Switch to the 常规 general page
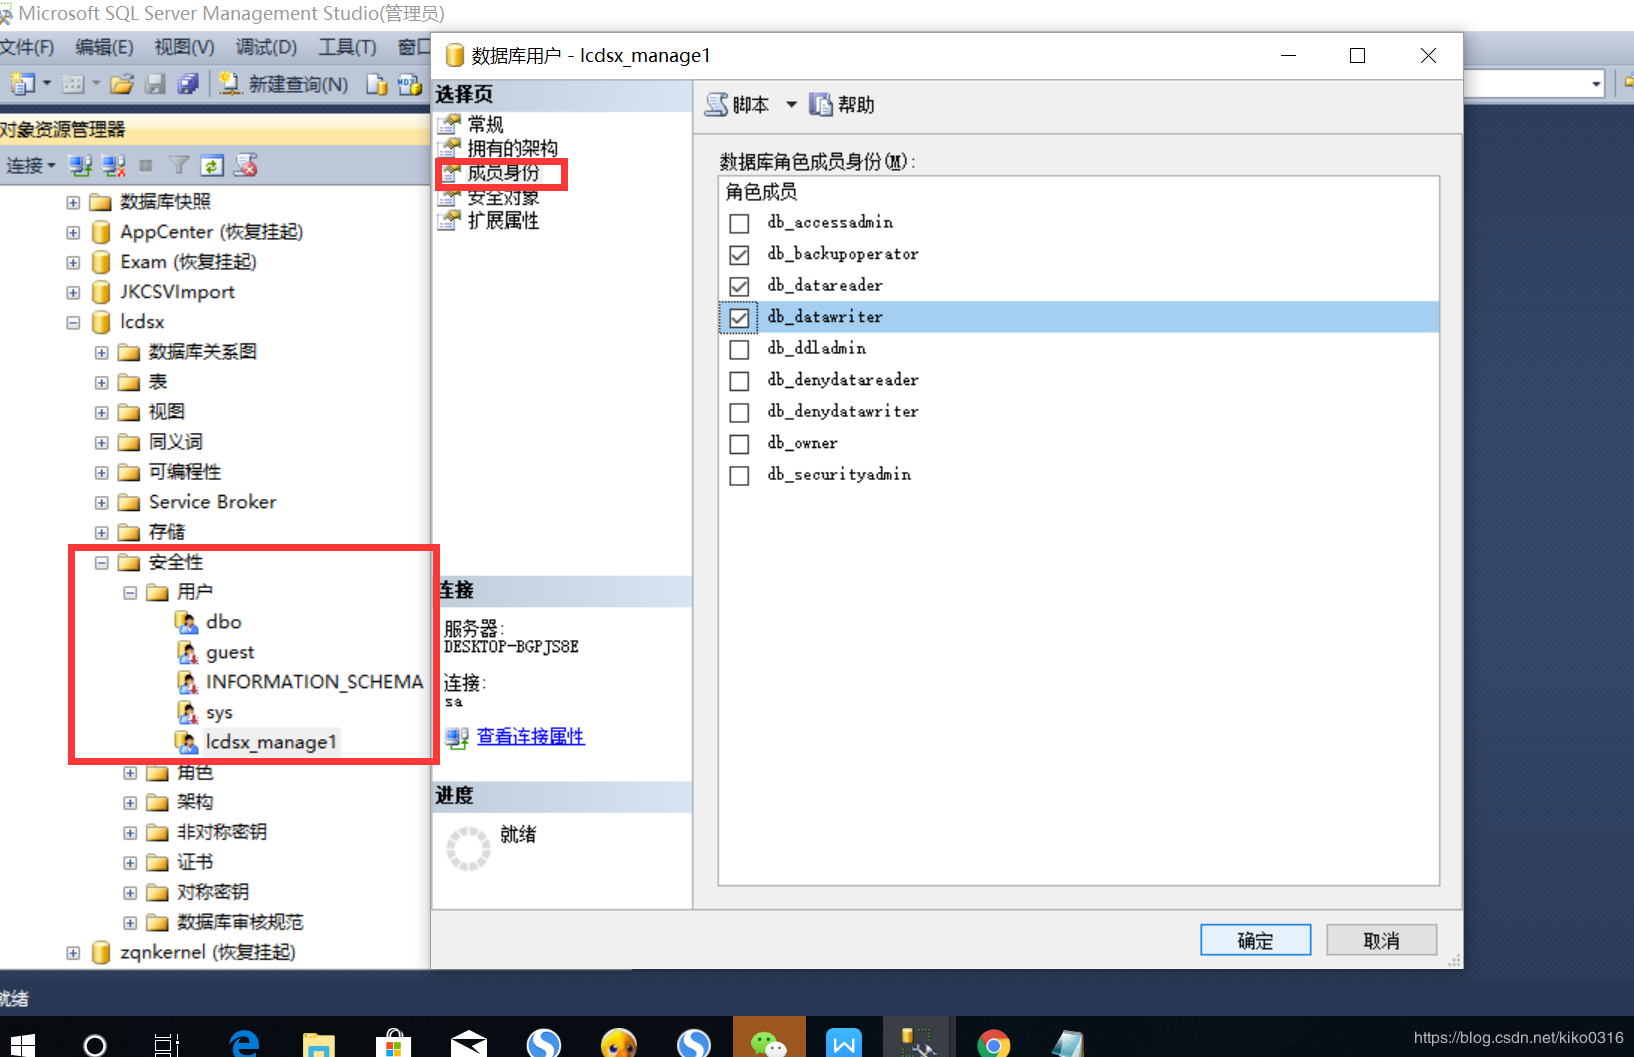 click(486, 124)
